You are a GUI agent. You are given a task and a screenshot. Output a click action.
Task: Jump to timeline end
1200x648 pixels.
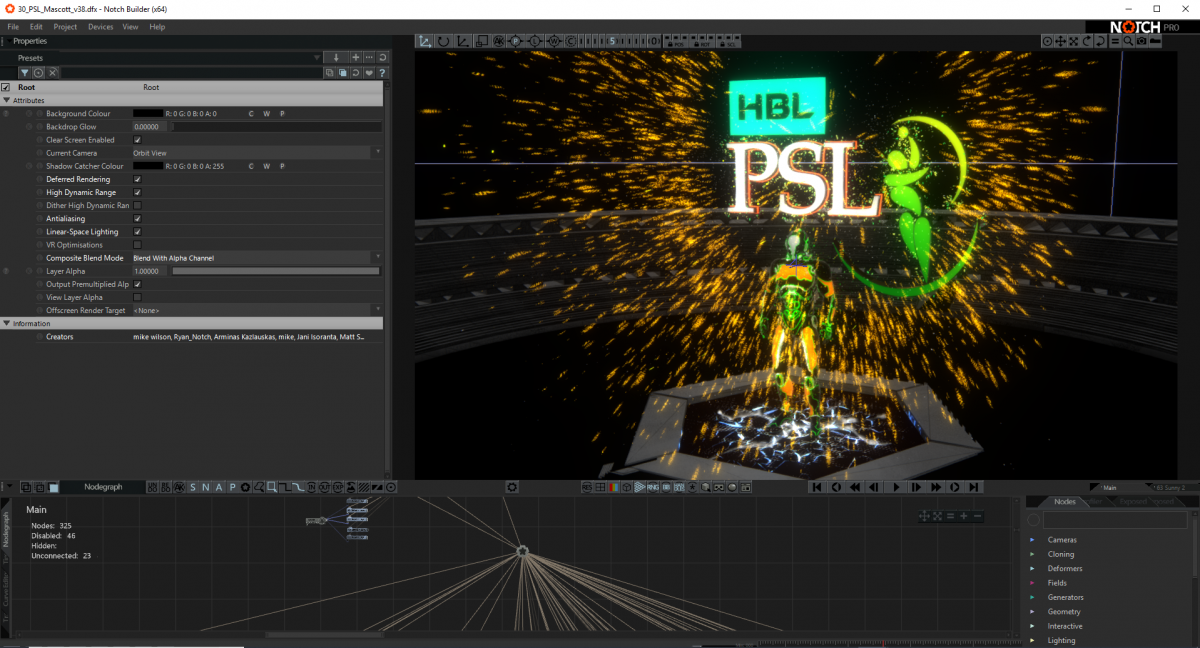point(974,487)
